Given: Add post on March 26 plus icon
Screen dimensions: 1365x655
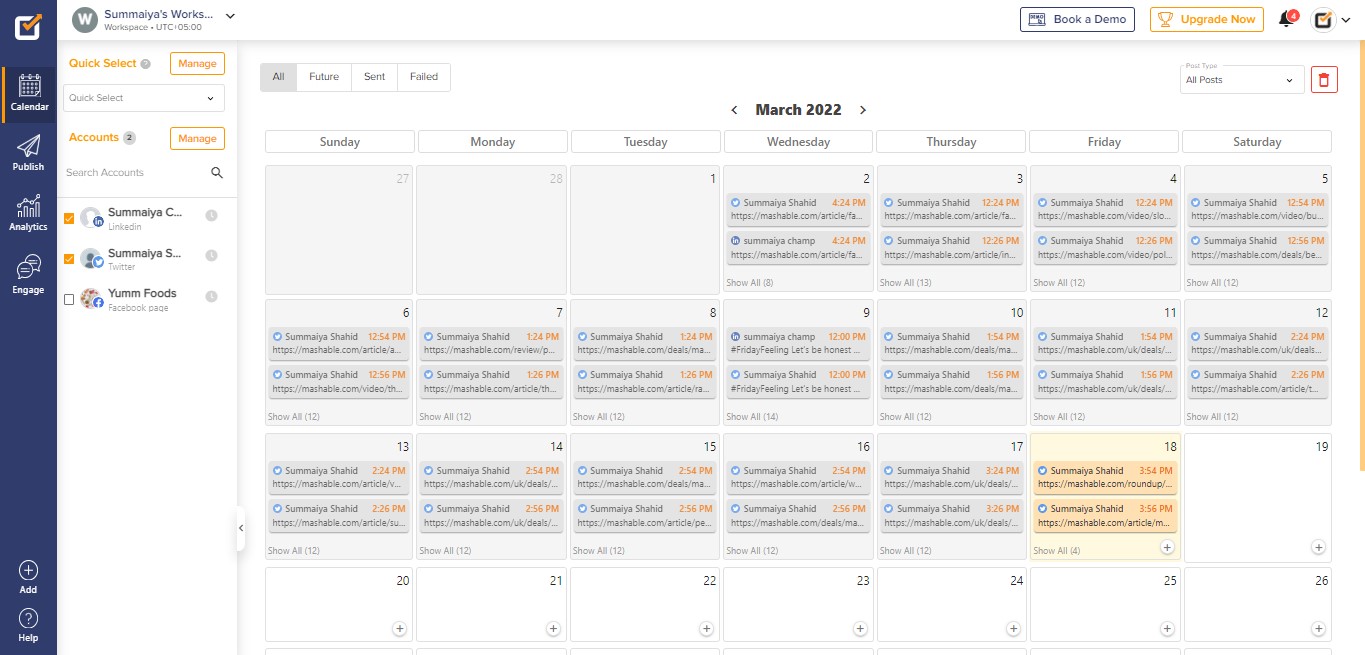Looking at the screenshot, I should click(x=1320, y=629).
